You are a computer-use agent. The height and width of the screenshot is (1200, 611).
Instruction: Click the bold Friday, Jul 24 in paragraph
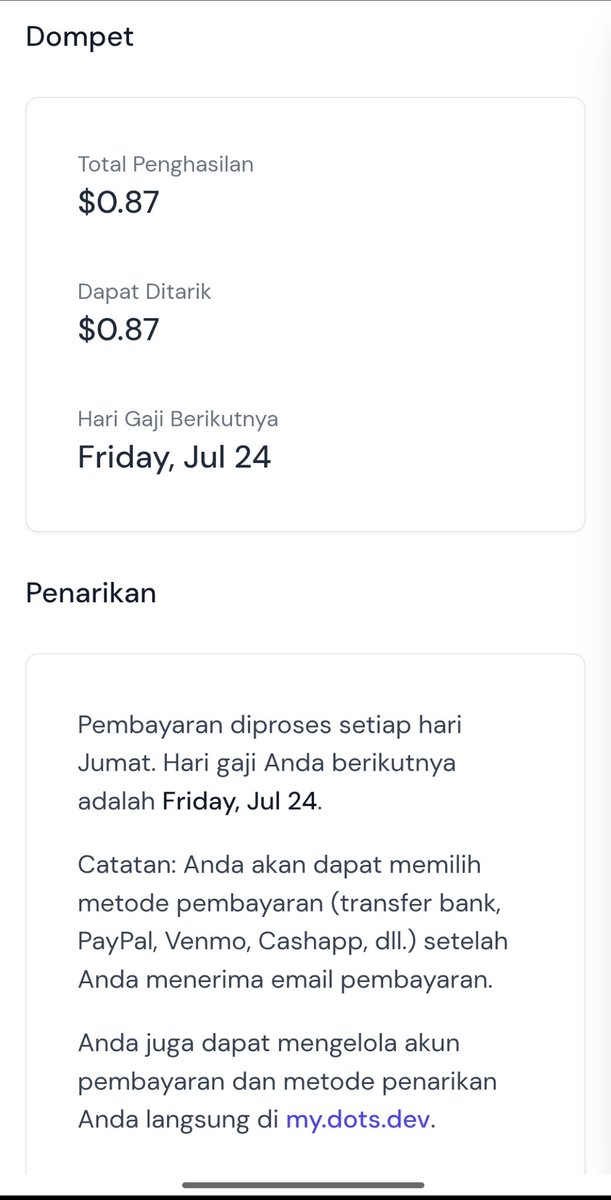(240, 802)
